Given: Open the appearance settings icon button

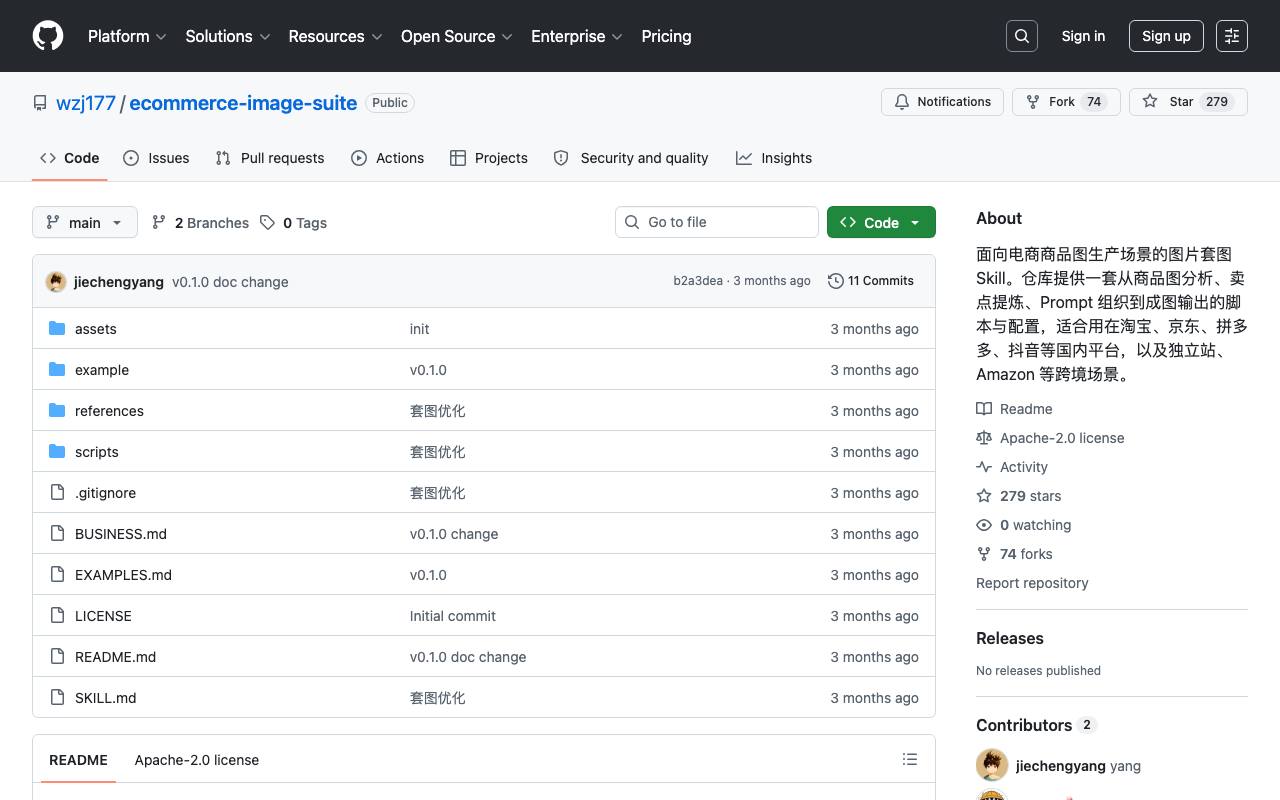Looking at the screenshot, I should point(1232,36).
